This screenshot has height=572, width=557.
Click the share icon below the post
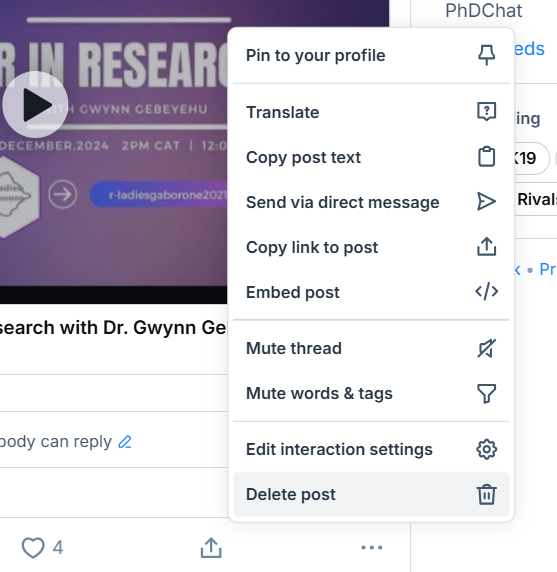tap(211, 548)
